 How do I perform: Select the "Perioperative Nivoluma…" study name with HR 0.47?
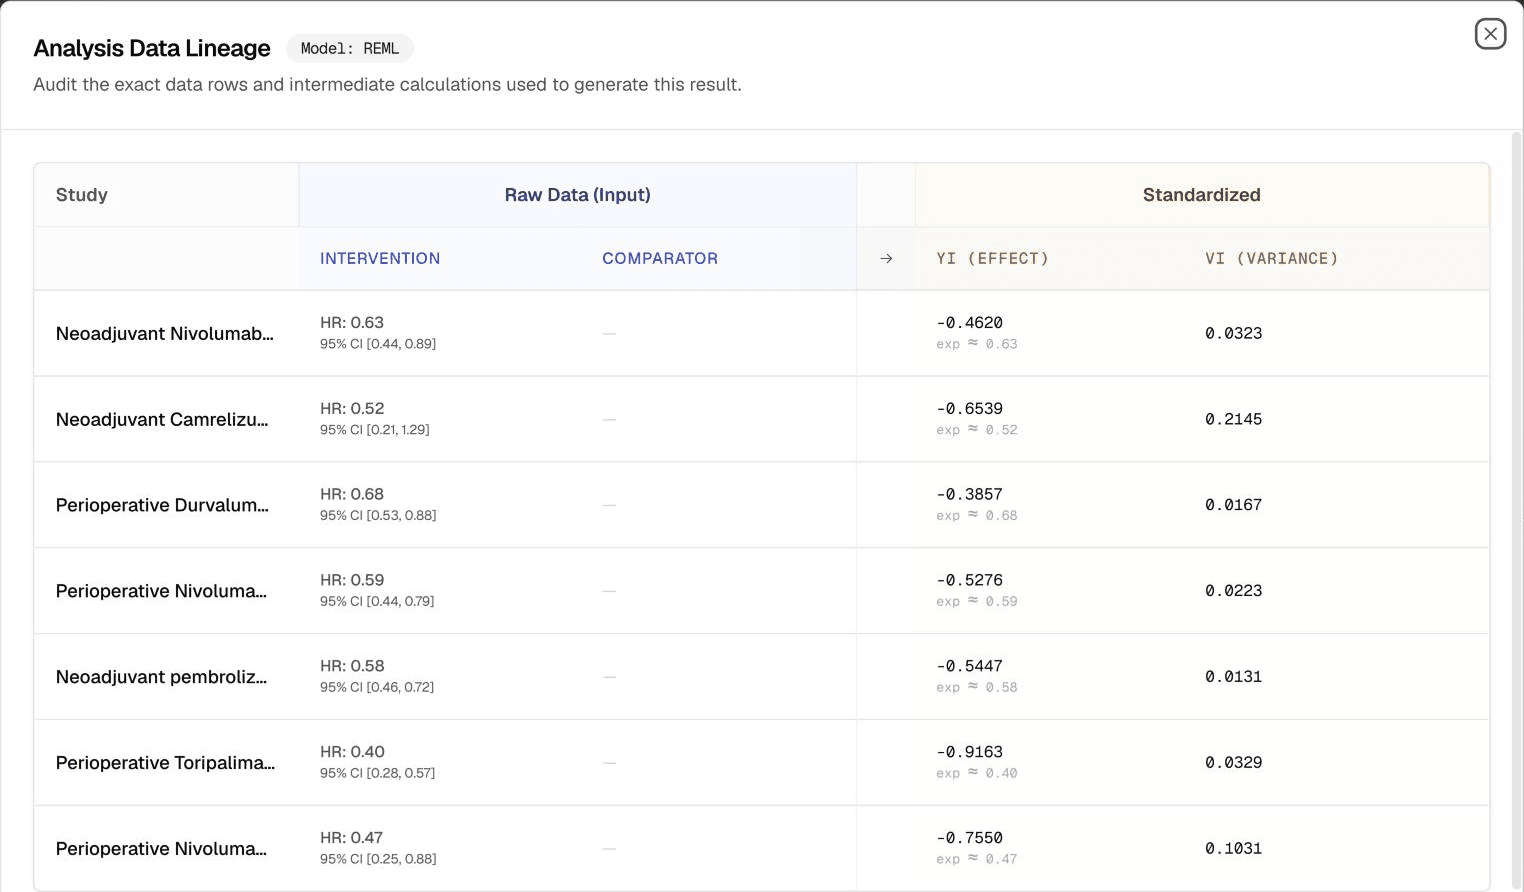(x=161, y=849)
